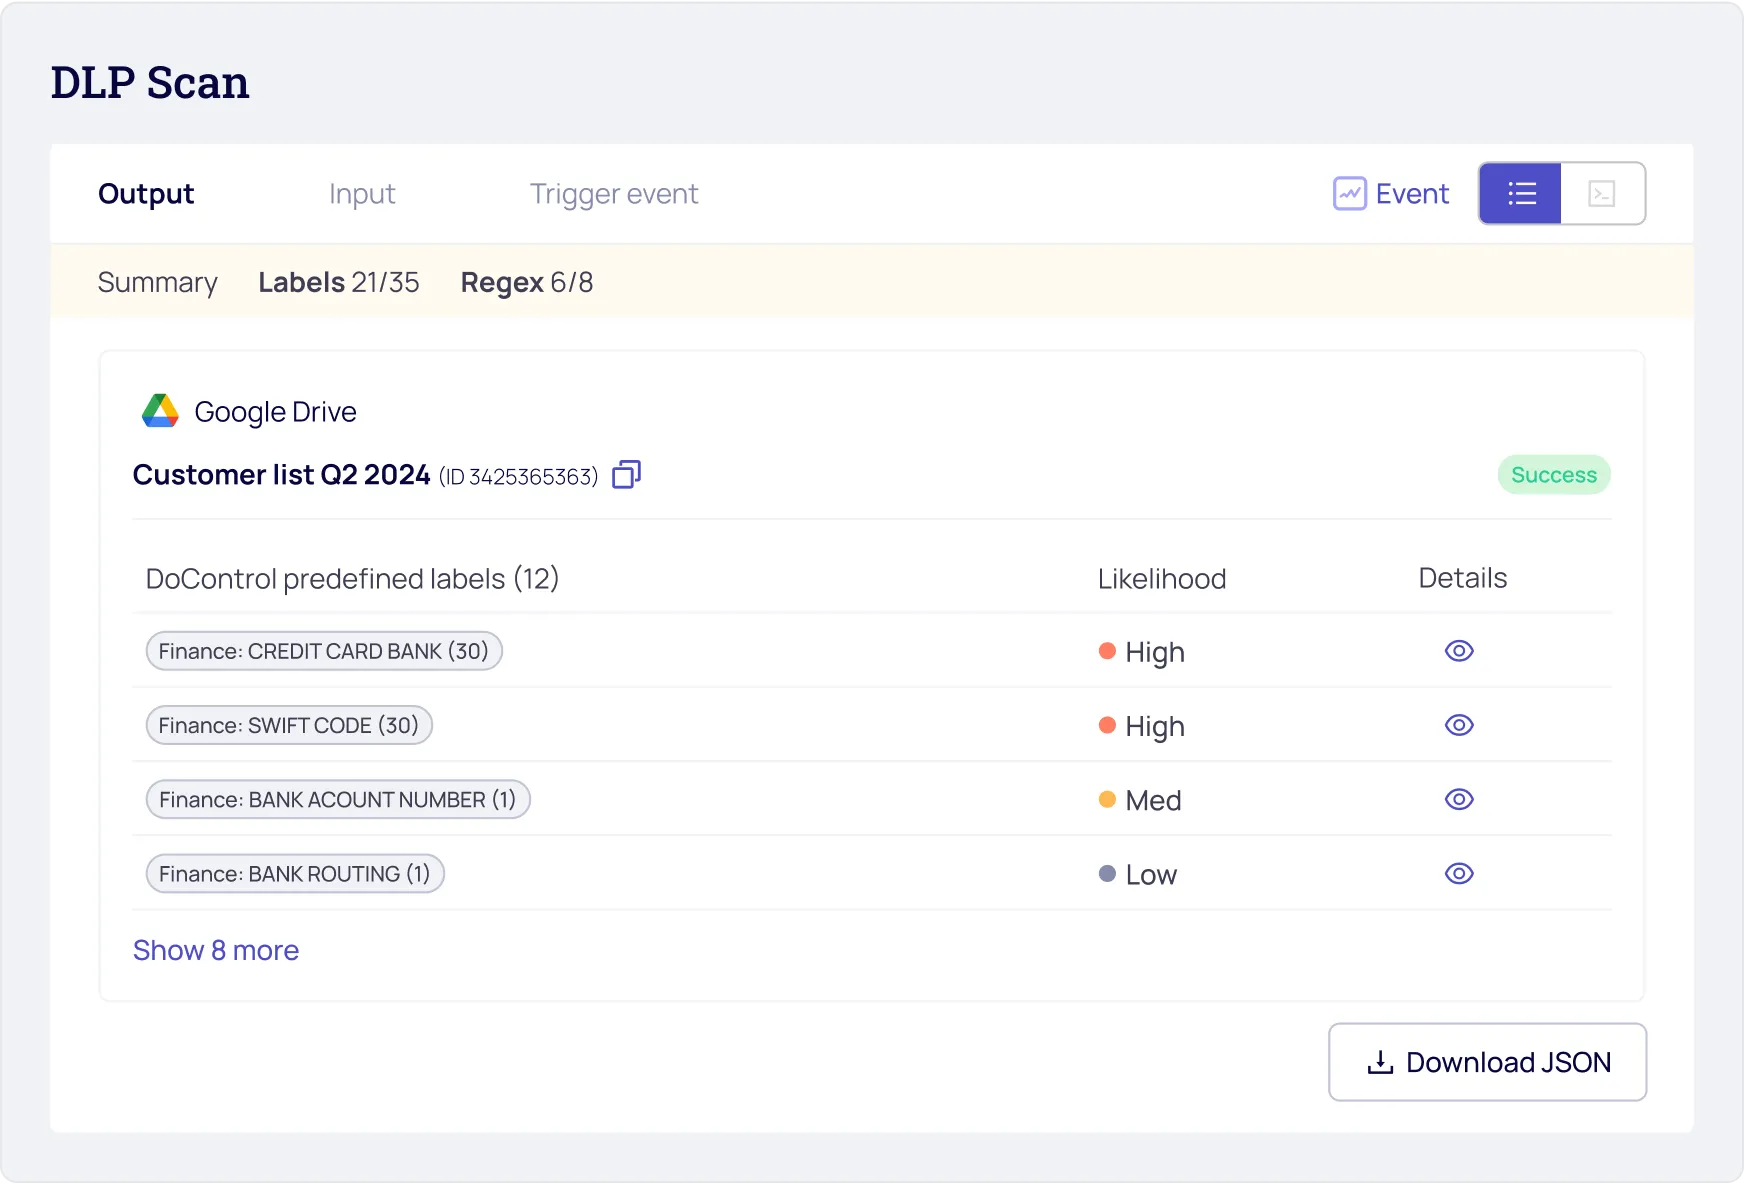
Task: Expand details for Finance: BANK ACOUNT NUMBER
Action: (1459, 799)
